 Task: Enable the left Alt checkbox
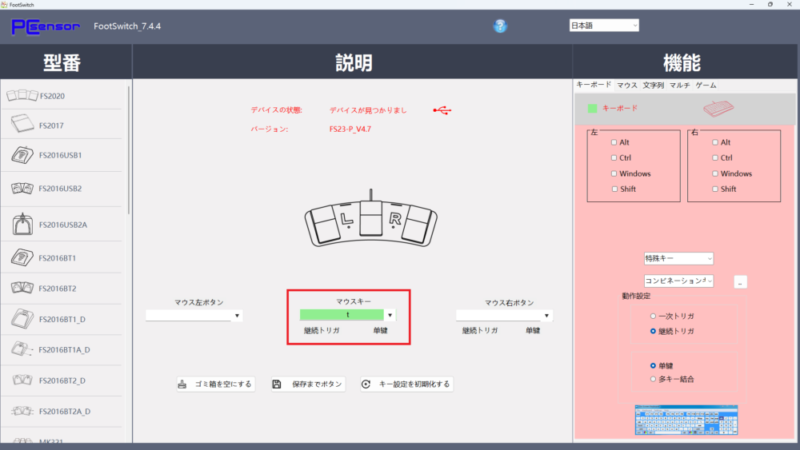[x=614, y=142]
